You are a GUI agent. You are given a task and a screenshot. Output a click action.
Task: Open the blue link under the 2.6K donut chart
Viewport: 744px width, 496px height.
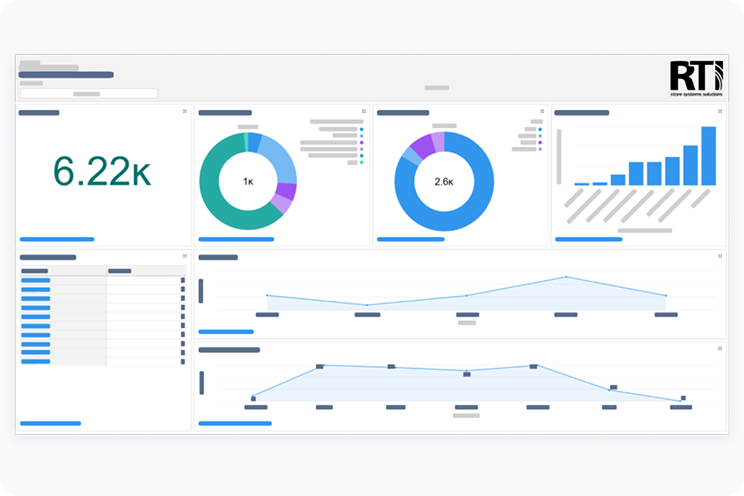[x=410, y=239]
